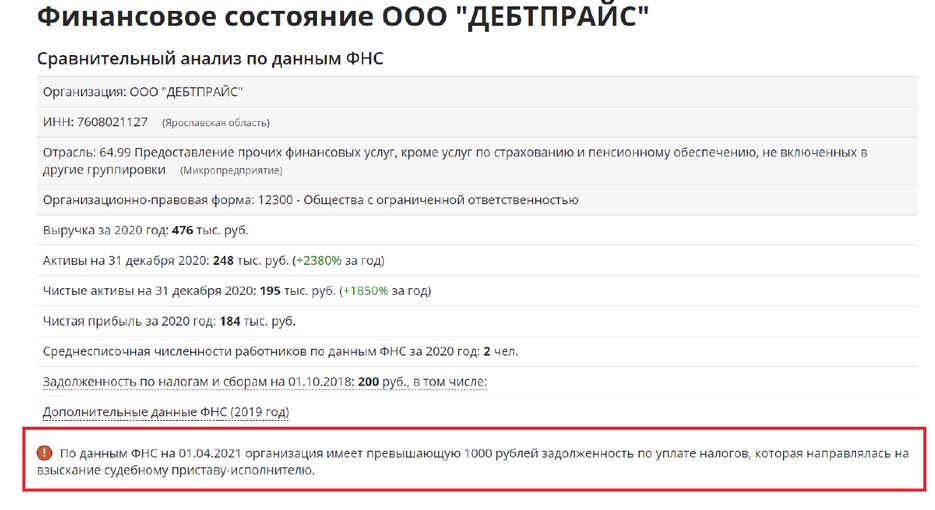Click the net assets value '195 тыс. руб.'
The image size is (935, 510).
point(298,291)
